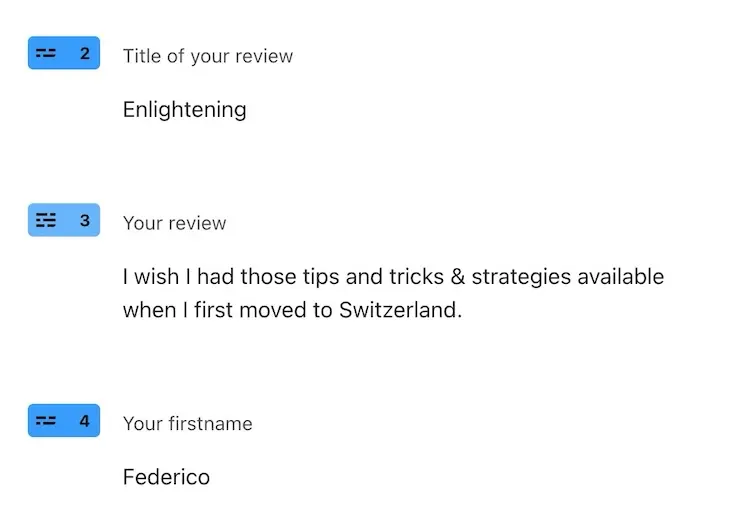Open the 'Your firstname' question label
Image resolution: width=750 pixels, height=518 pixels.
tap(188, 424)
